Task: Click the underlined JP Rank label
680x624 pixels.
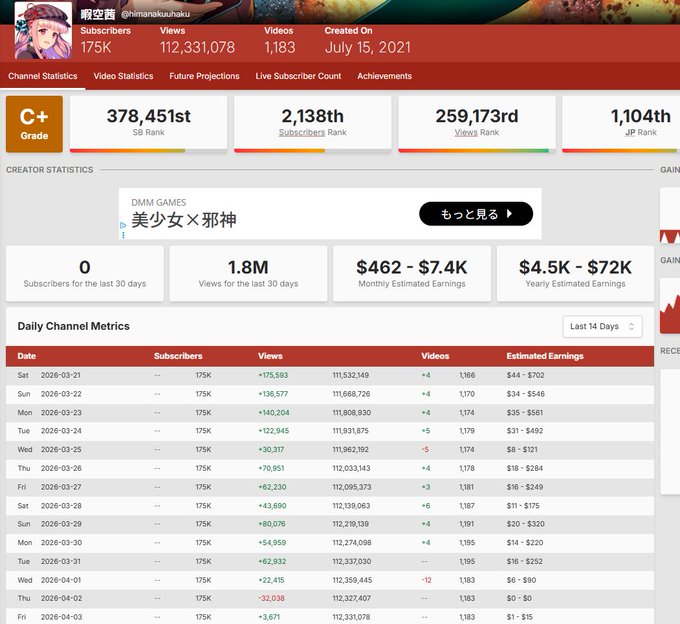Action: [x=630, y=132]
